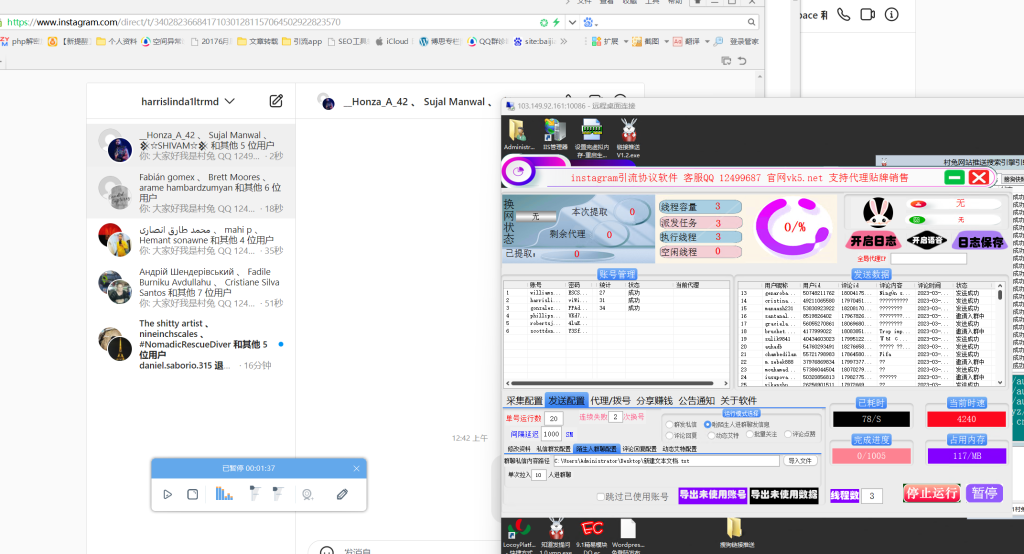Click the webcam icon on recorder widget
Image resolution: width=1024 pixels, height=554 pixels.
tap(308, 495)
